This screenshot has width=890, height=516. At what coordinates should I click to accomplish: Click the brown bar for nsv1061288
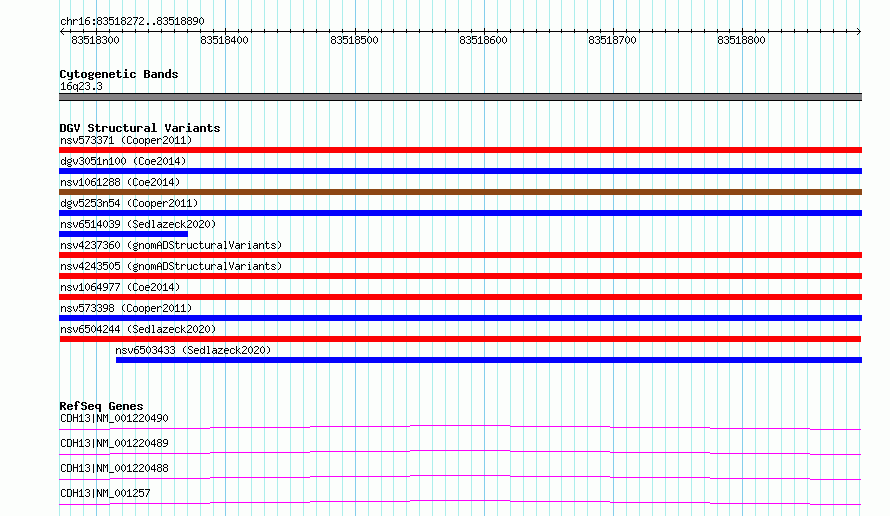point(460,192)
